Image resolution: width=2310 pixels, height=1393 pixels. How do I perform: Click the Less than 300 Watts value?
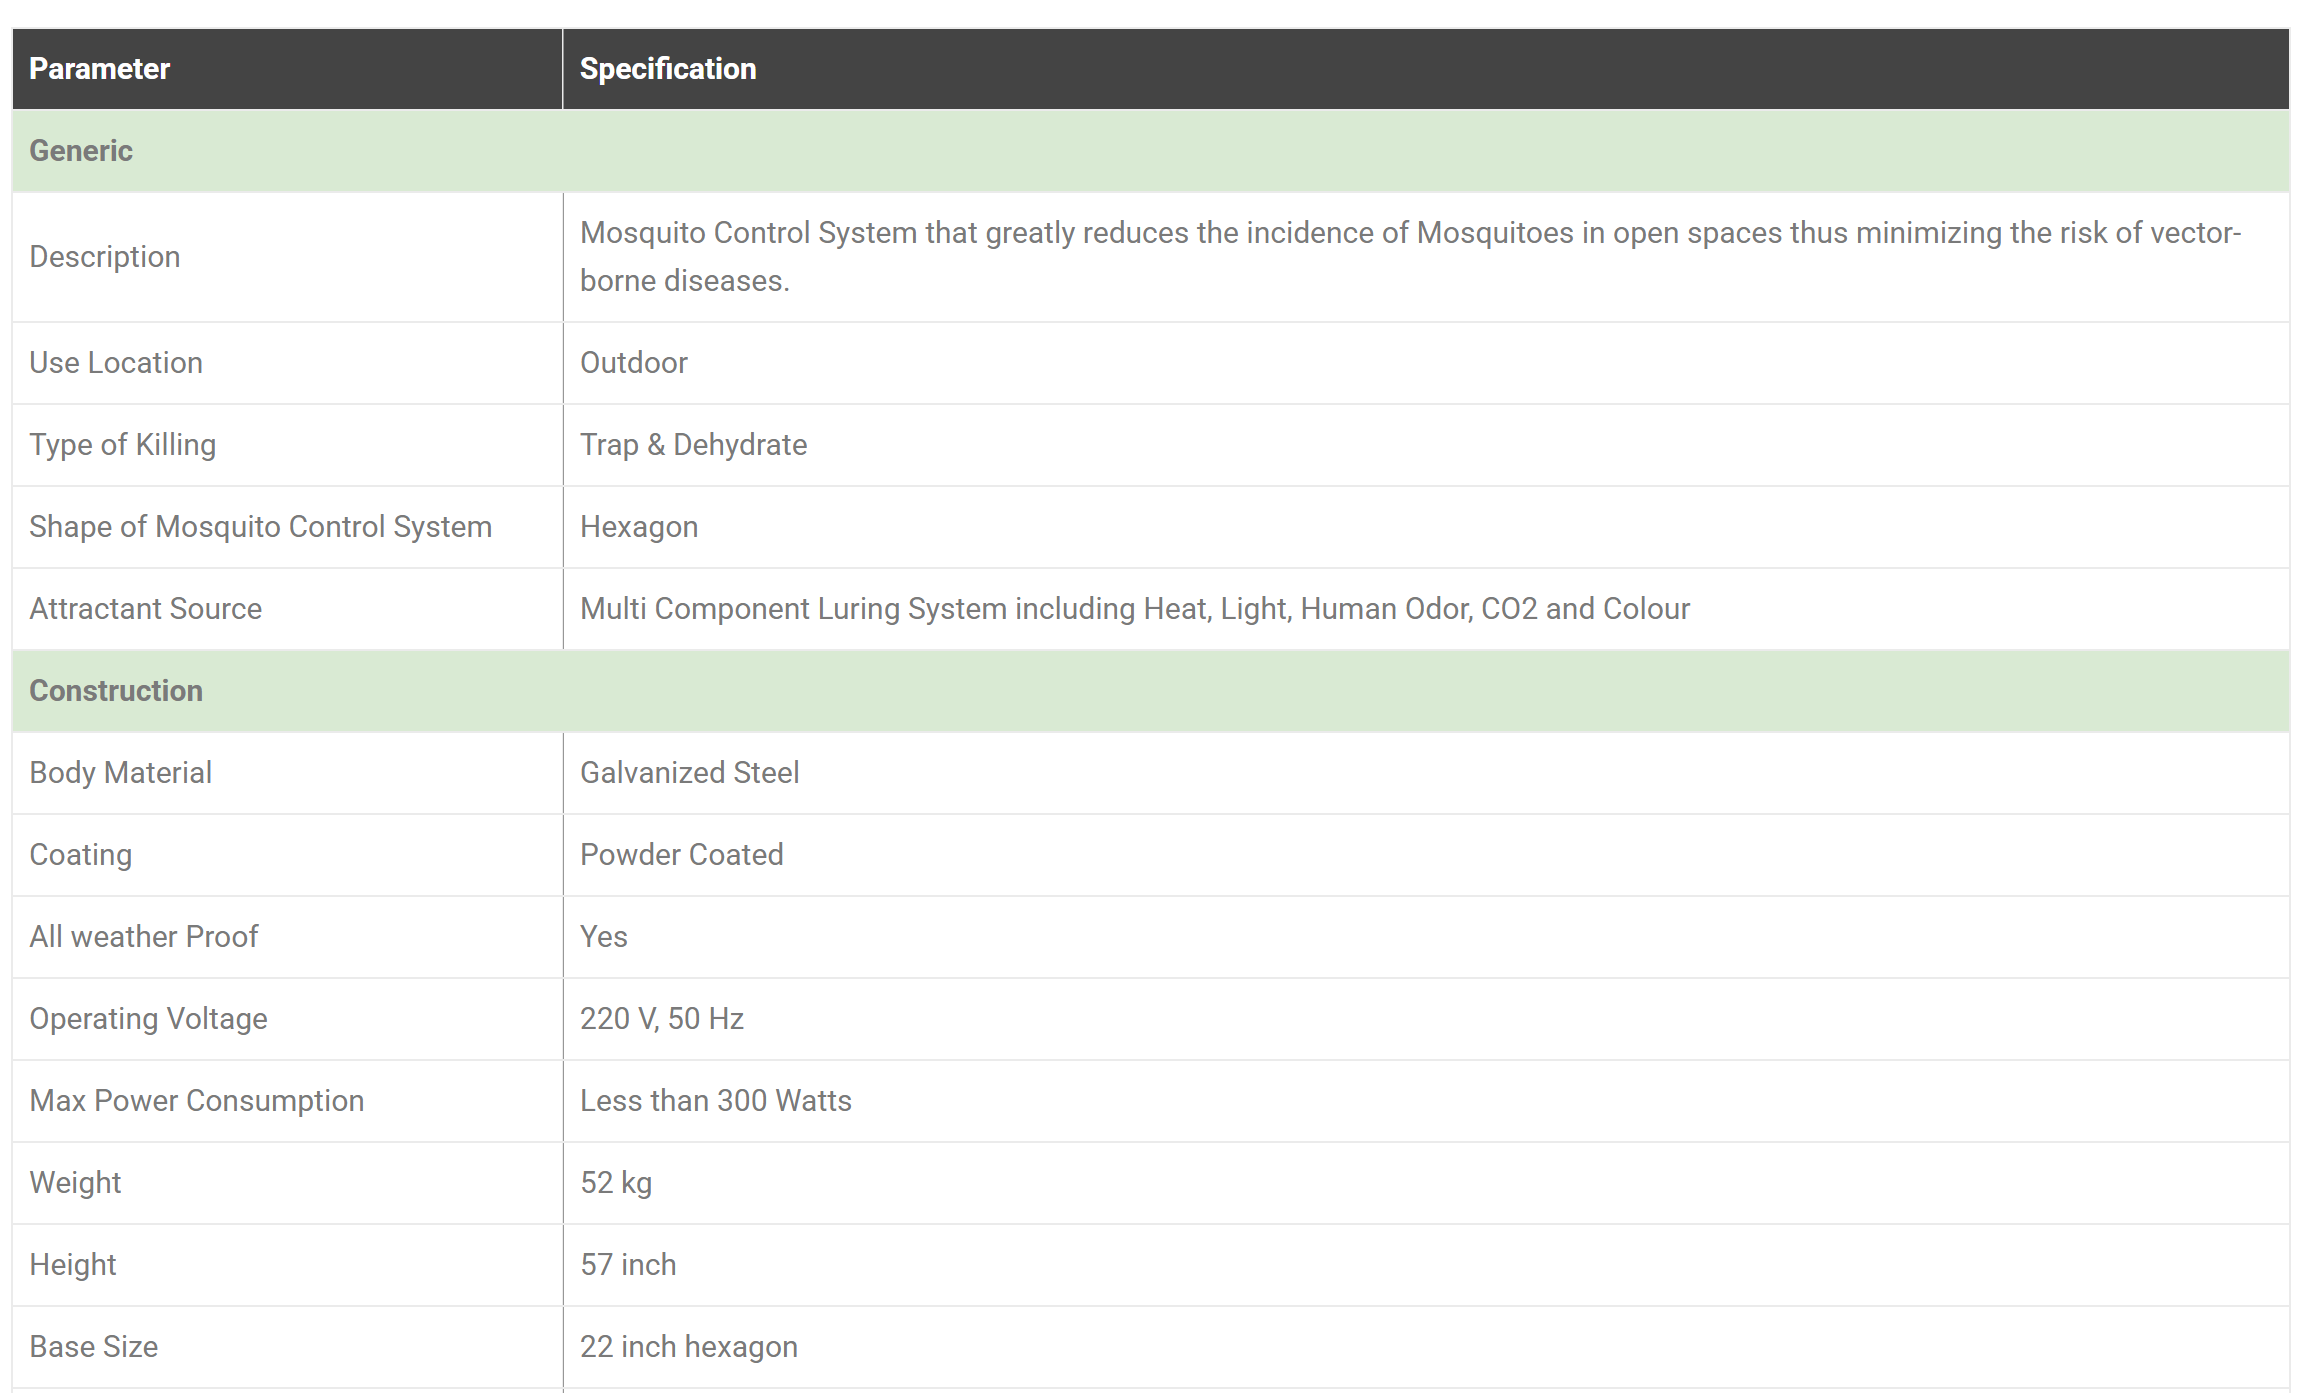(716, 1101)
